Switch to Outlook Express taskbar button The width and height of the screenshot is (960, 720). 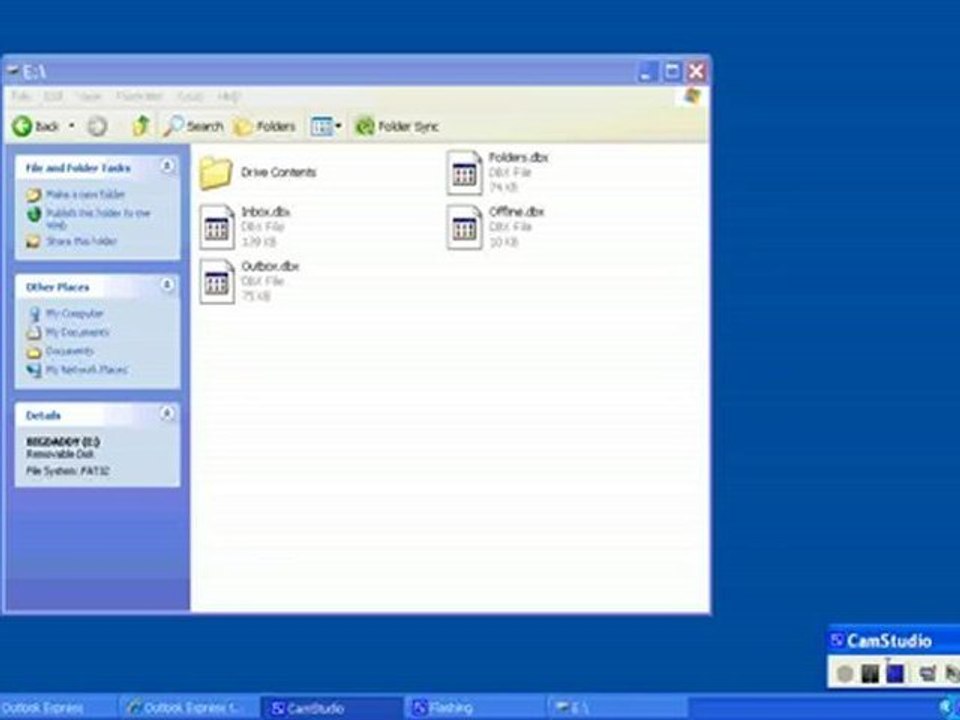pyautogui.click(x=56, y=708)
